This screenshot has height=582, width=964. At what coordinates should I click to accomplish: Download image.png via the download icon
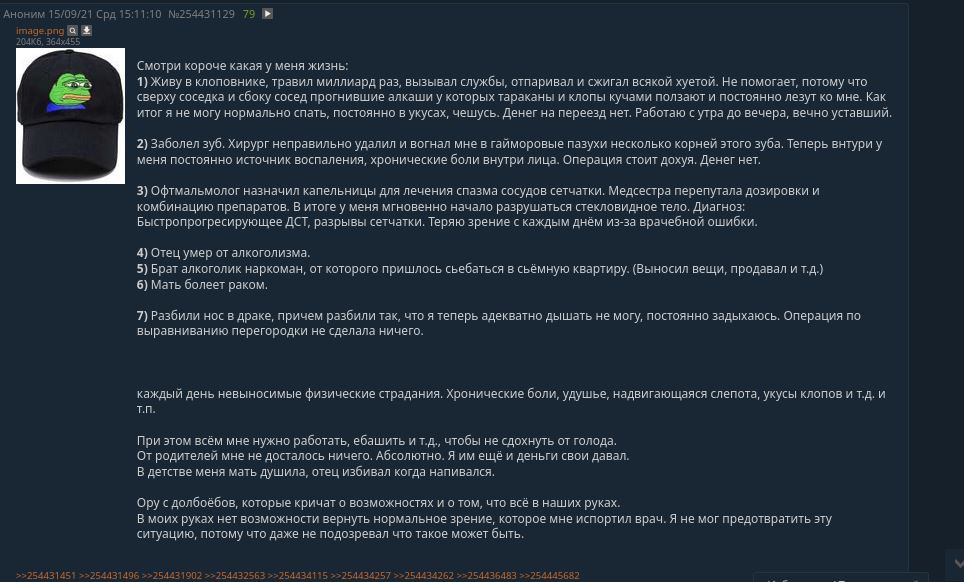87,30
